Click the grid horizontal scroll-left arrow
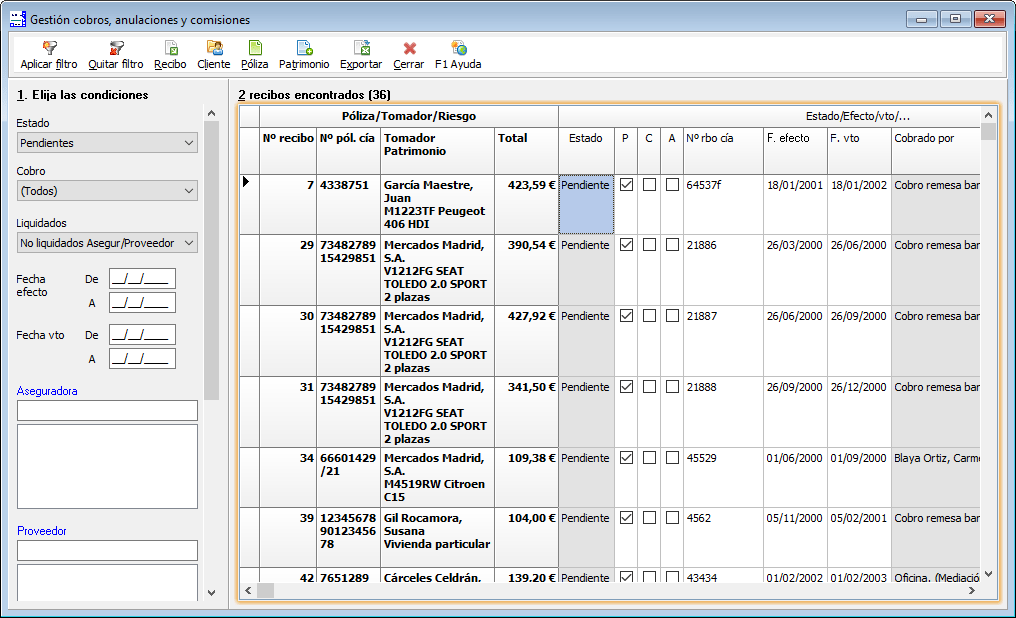The image size is (1016, 618). click(x=248, y=590)
